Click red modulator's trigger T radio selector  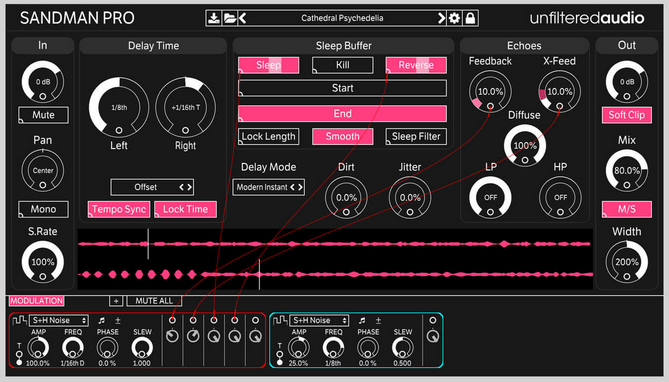coord(19,359)
